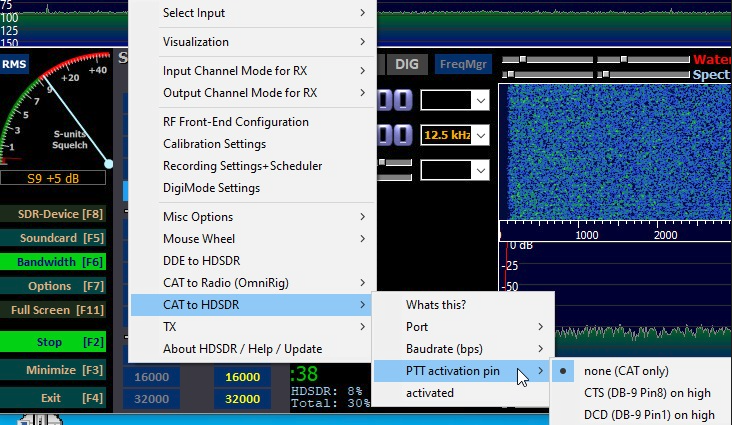Choose DCD (DB-9 Pin1) on high
Image resolution: width=732 pixels, height=425 pixels.
[x=641, y=415]
